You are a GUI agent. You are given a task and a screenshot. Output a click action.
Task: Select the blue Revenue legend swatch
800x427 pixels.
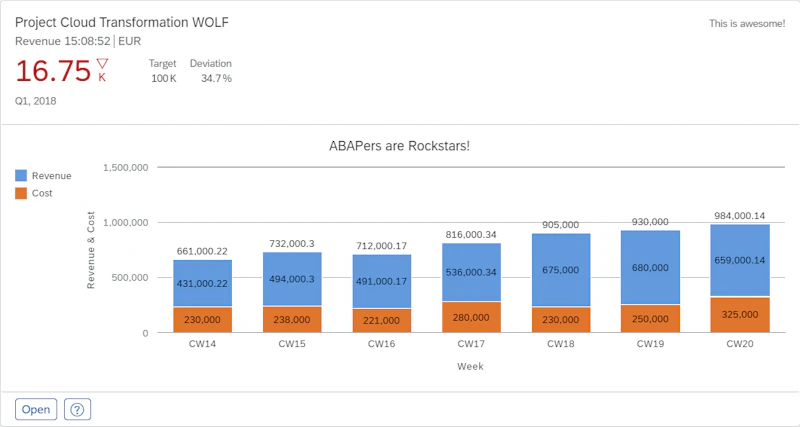click(21, 175)
